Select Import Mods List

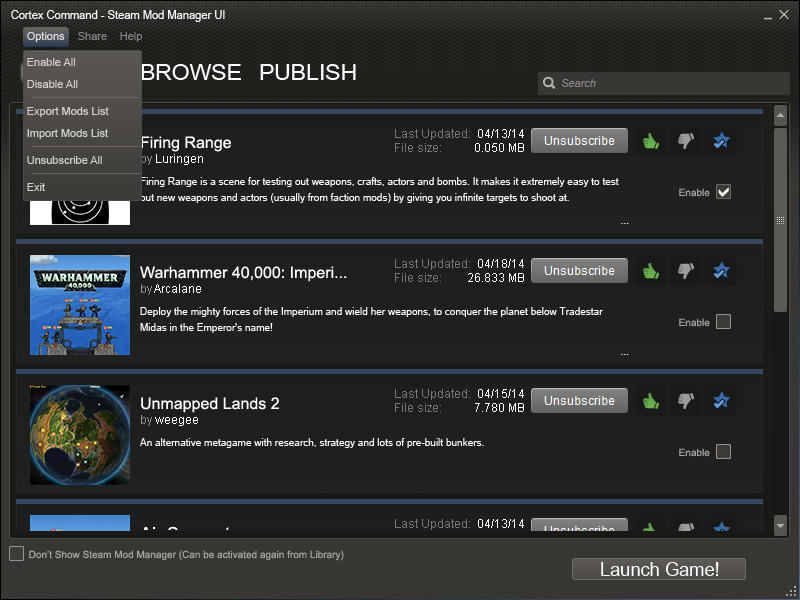pos(67,133)
